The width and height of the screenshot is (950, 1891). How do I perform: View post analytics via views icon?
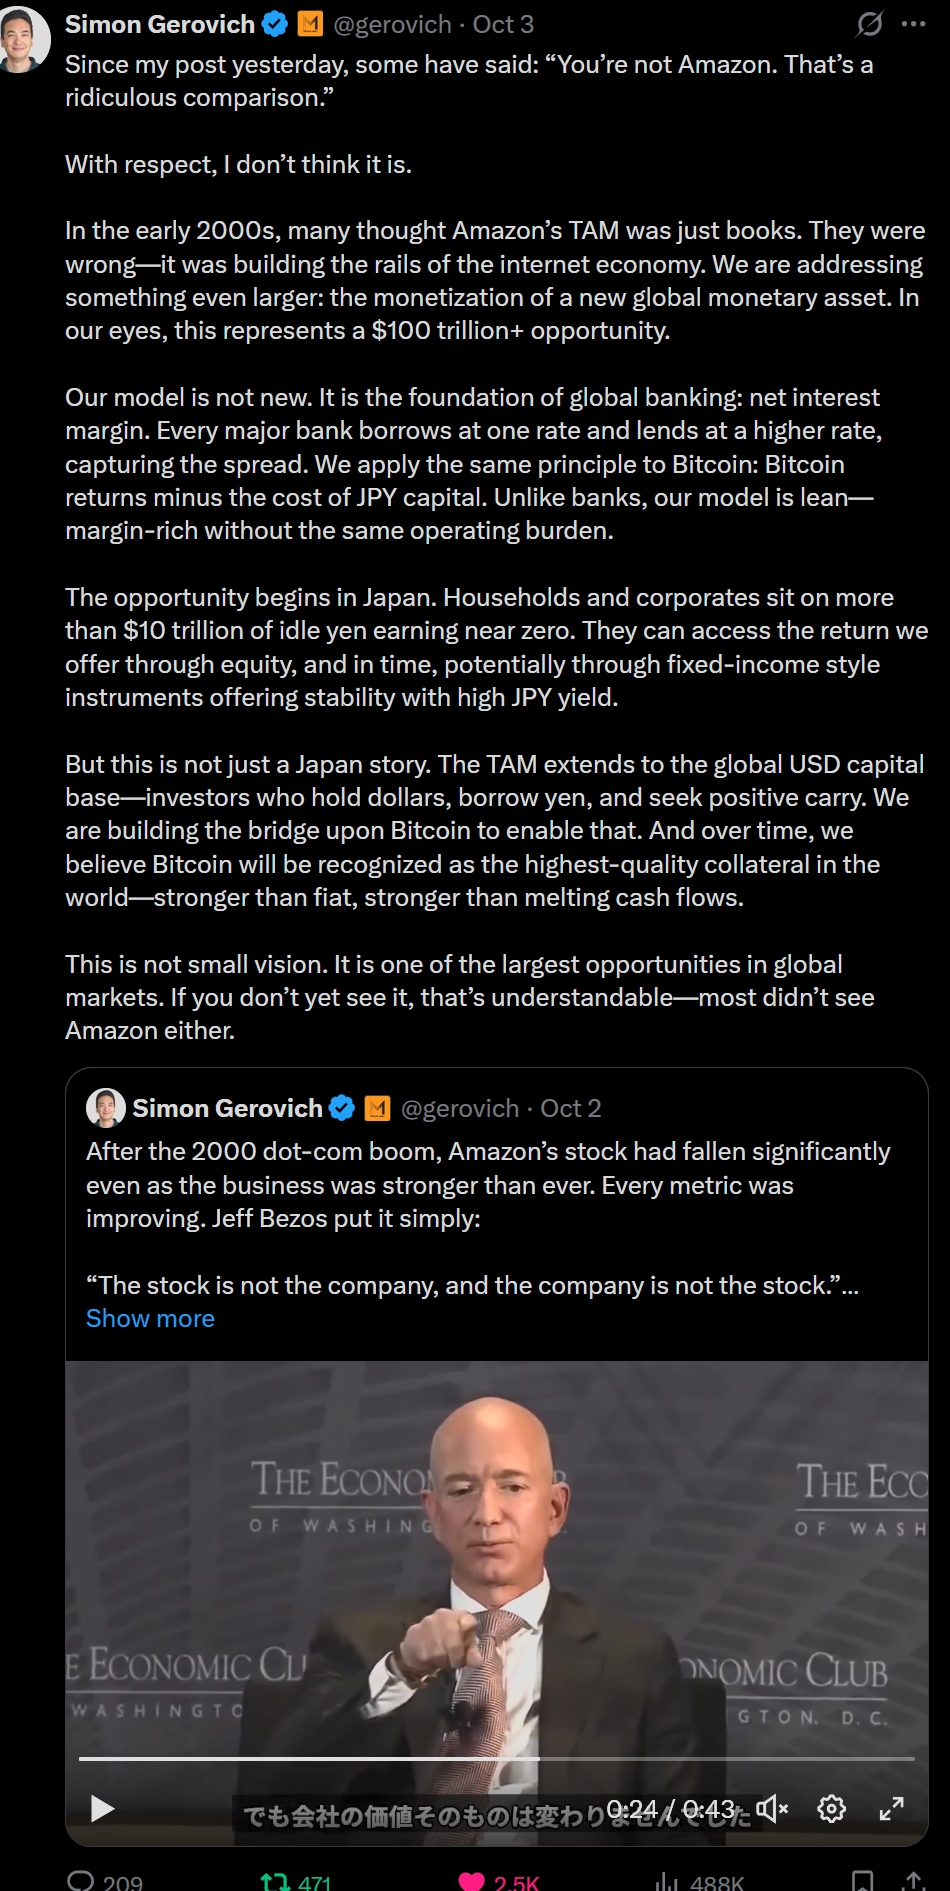pyautogui.click(x=667, y=1881)
